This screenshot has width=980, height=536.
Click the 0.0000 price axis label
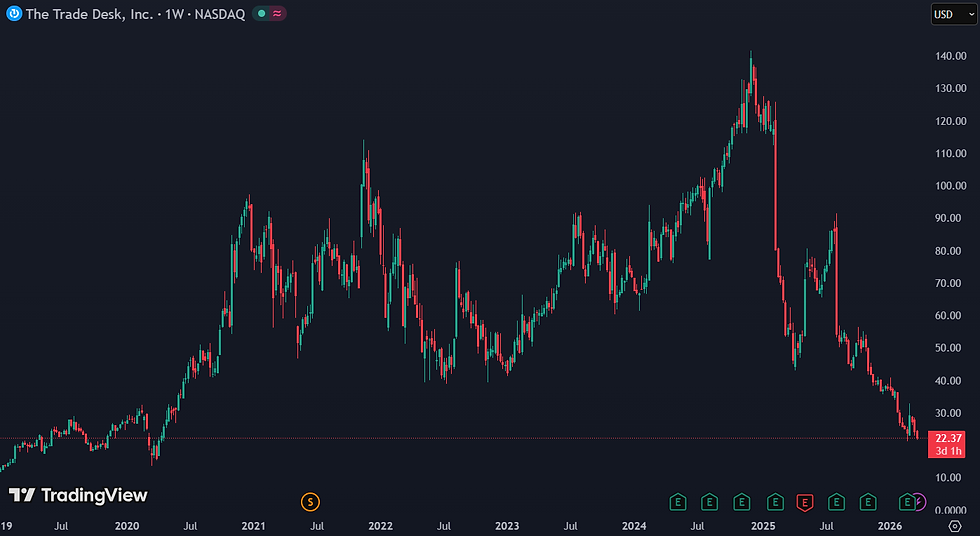point(951,510)
